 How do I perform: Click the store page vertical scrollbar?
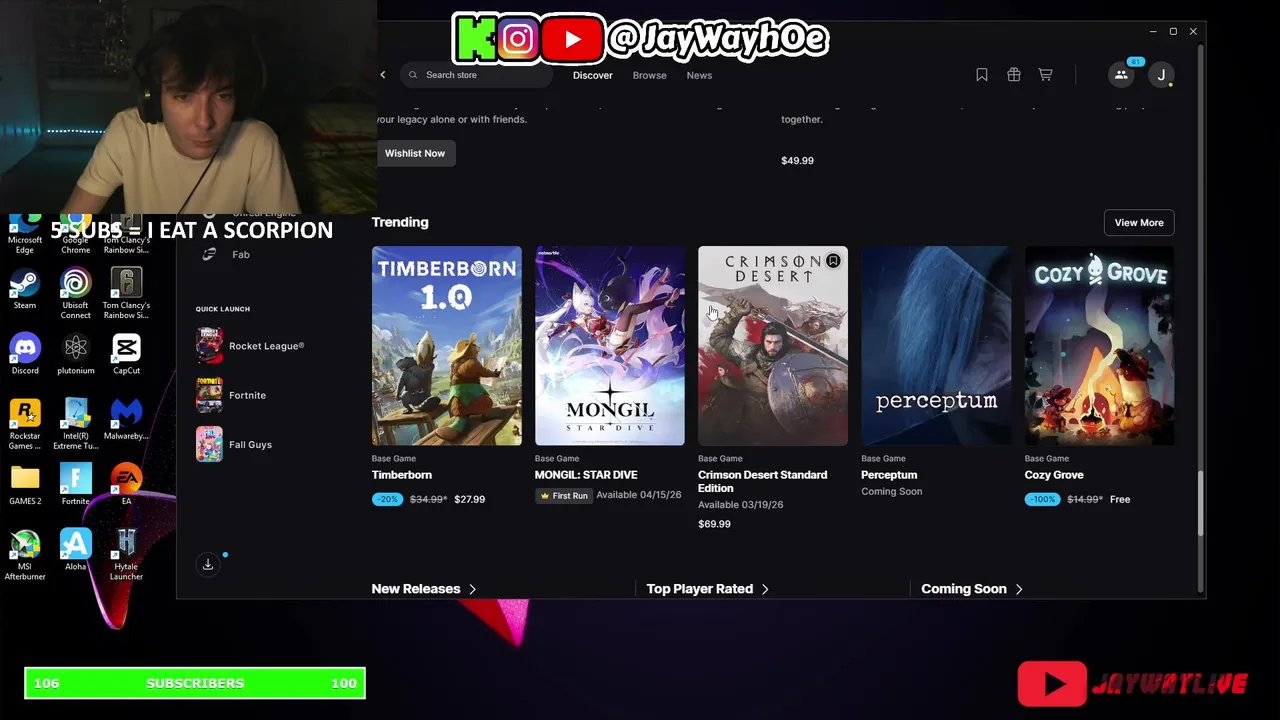pyautogui.click(x=1202, y=502)
